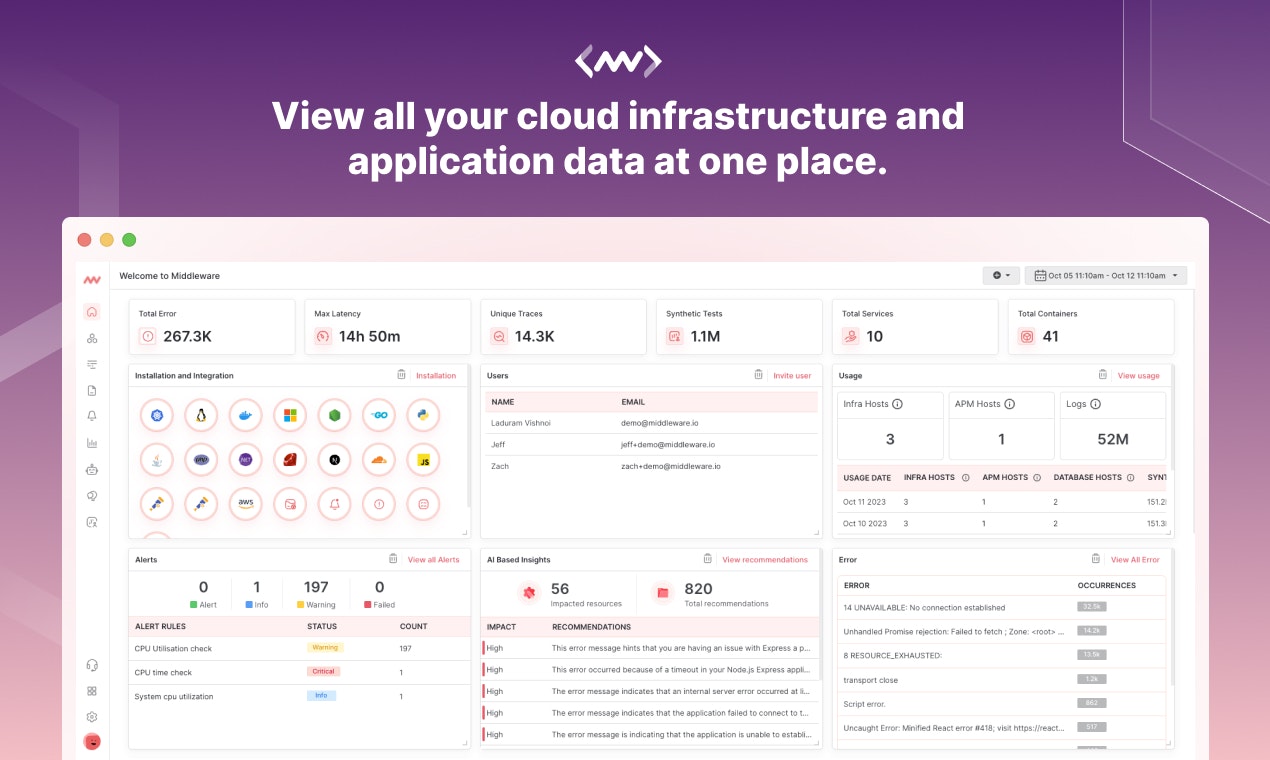Select the Node.js green hexagon integration icon
Image resolution: width=1270 pixels, height=760 pixels.
click(x=334, y=415)
